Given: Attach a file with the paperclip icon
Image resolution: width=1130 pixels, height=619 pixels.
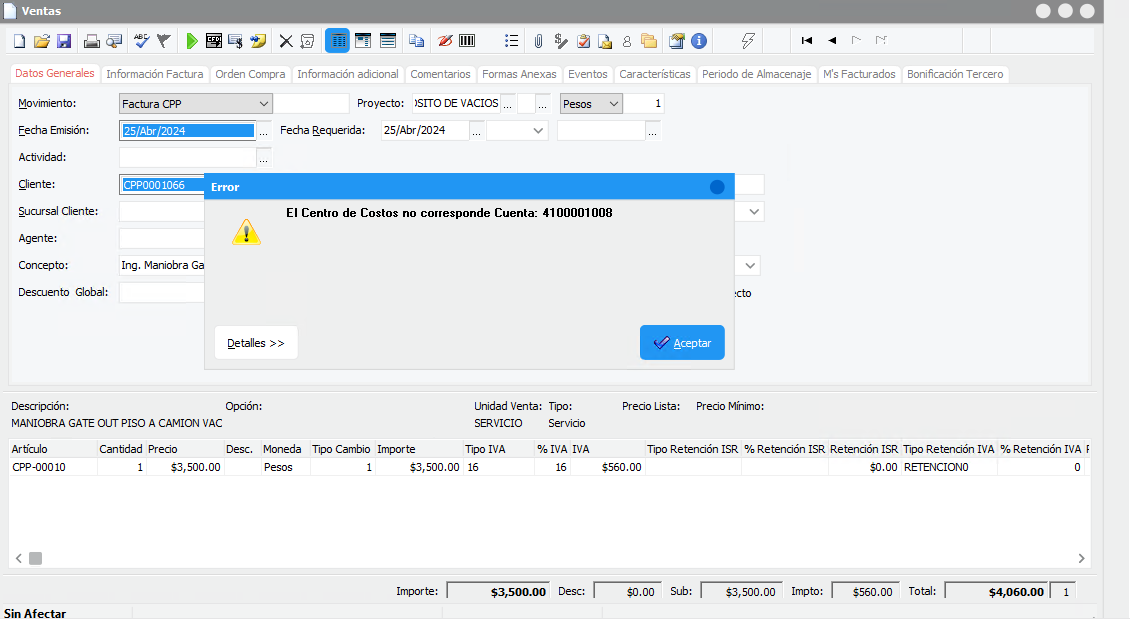Looking at the screenshot, I should pyautogui.click(x=538, y=40).
